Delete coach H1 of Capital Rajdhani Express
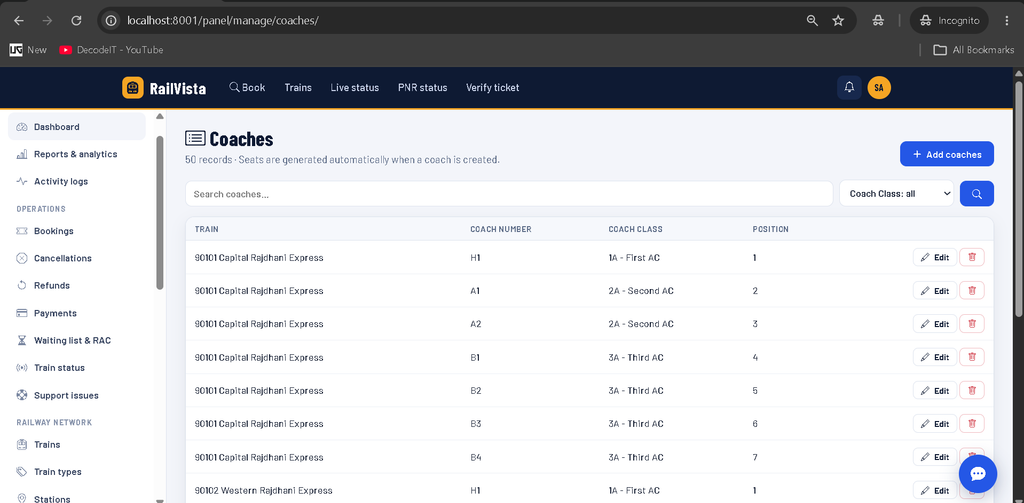 pyautogui.click(x=972, y=257)
